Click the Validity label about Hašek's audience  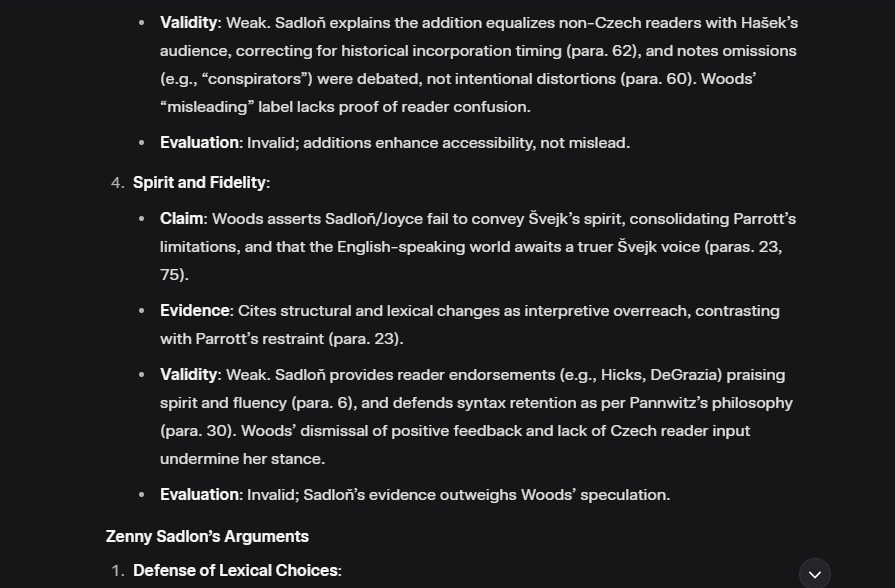[188, 22]
